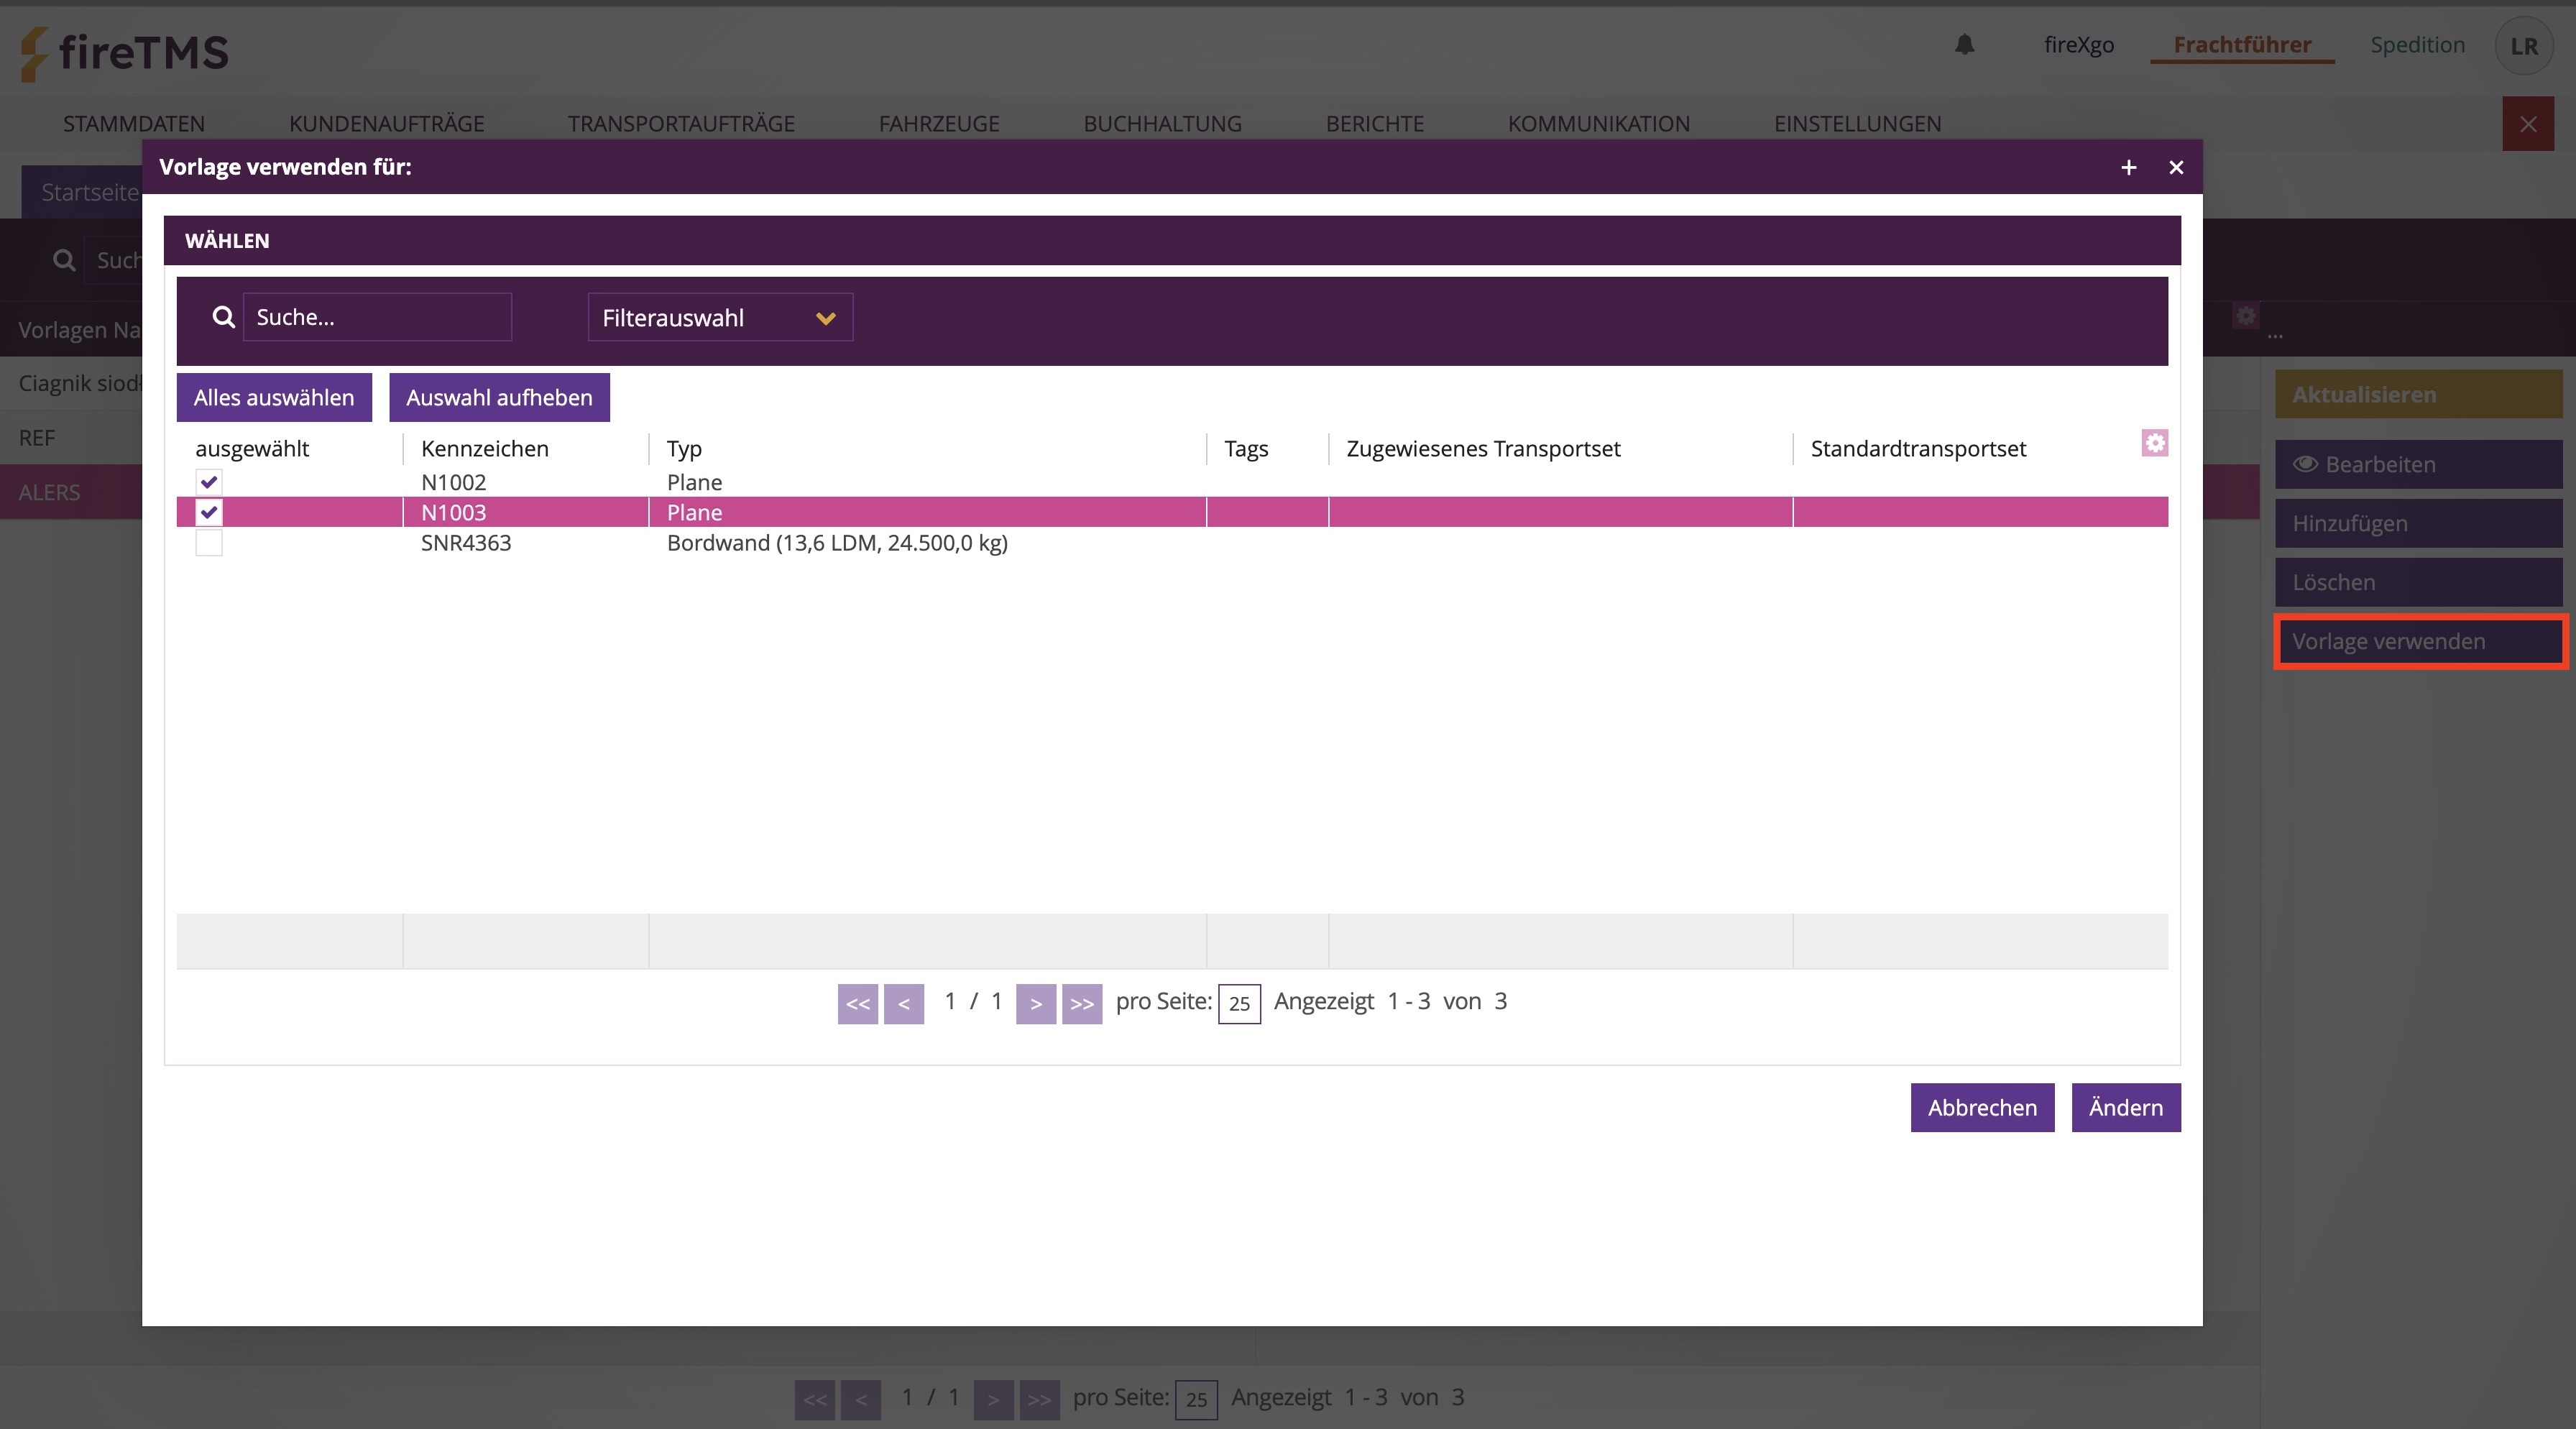Open the Filterauswahl dropdown
The height and width of the screenshot is (1429, 2576).
pos(719,317)
